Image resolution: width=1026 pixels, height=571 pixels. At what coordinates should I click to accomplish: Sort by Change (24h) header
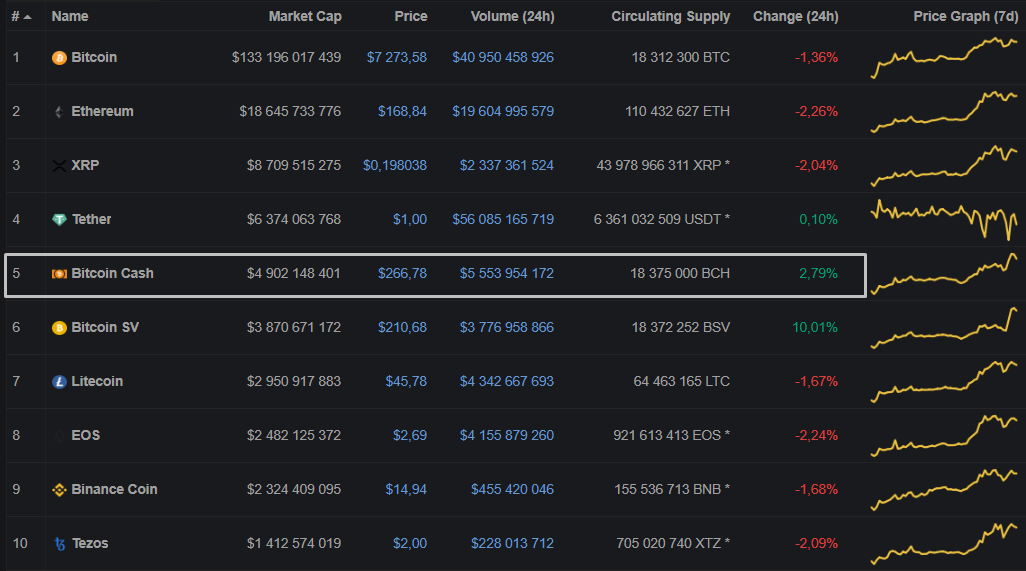796,16
